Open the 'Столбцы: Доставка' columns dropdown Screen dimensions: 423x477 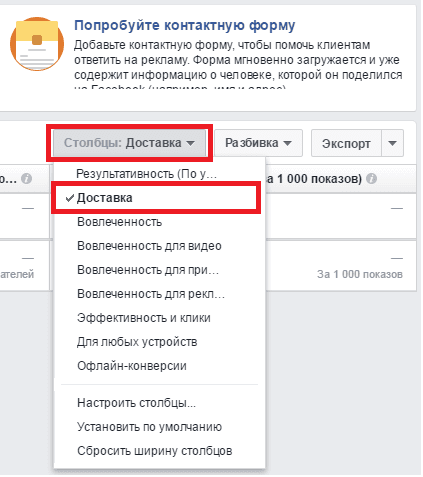(129, 143)
